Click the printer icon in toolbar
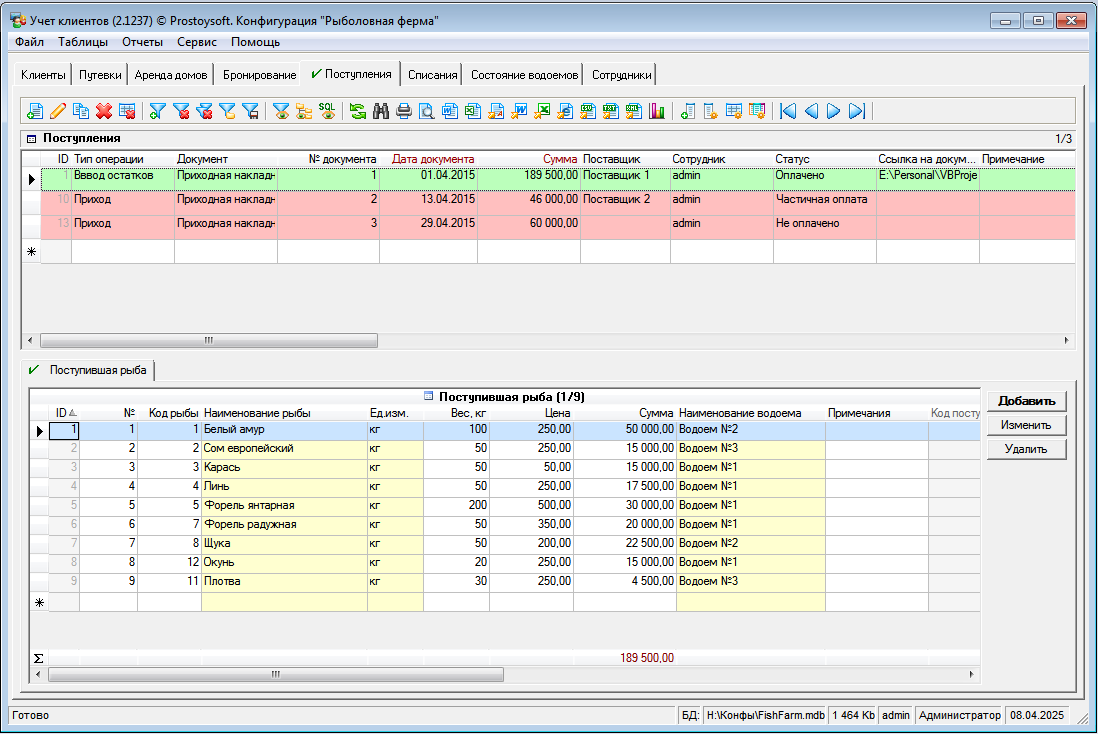 coord(404,111)
